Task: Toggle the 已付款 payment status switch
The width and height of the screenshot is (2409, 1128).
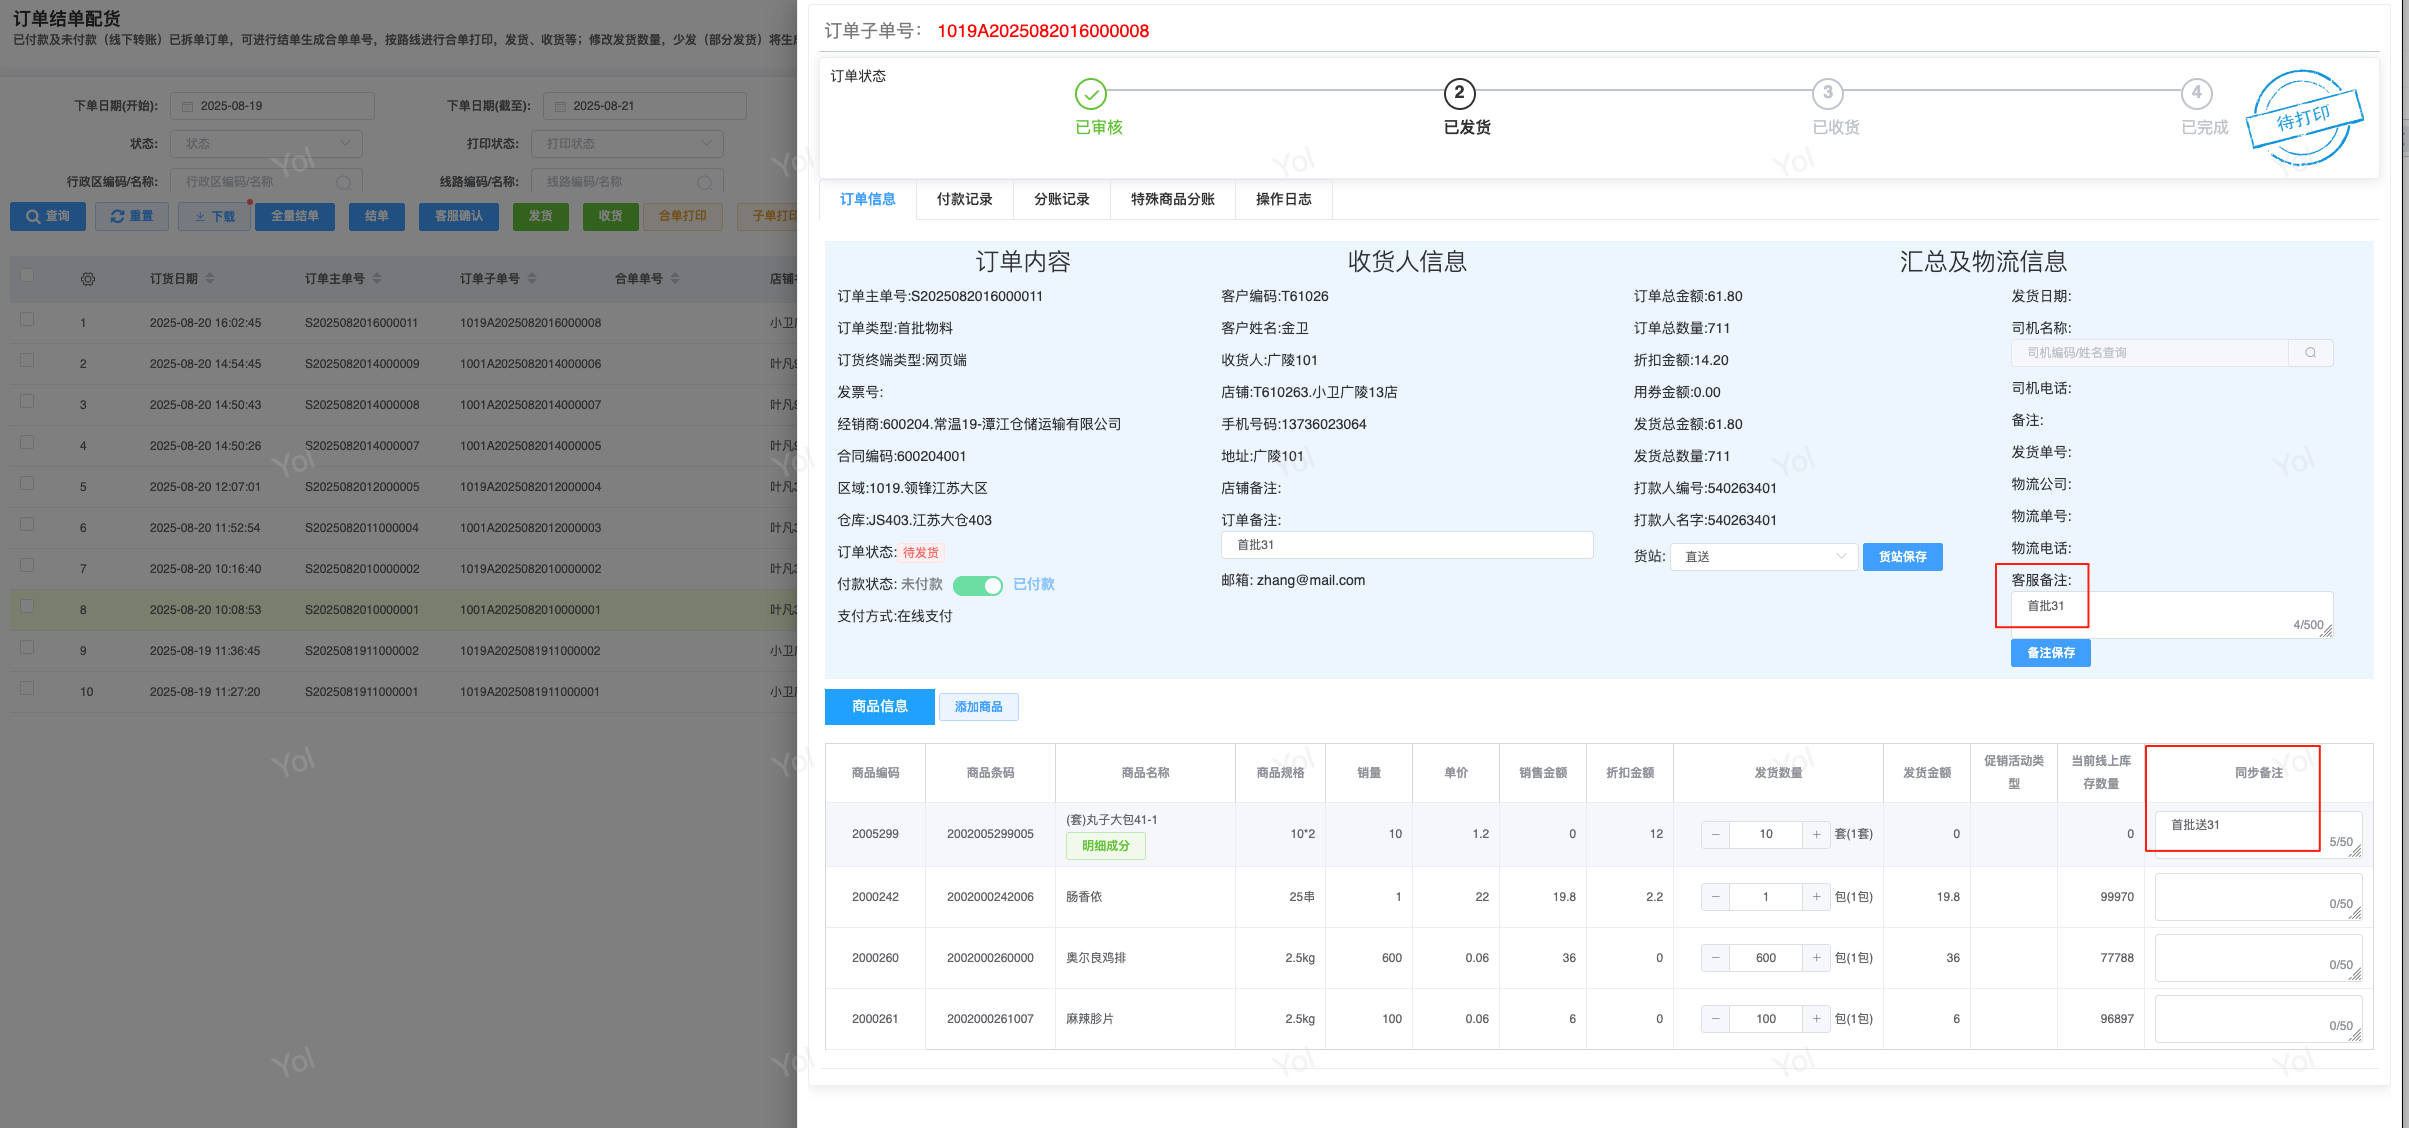Action: coord(977,585)
